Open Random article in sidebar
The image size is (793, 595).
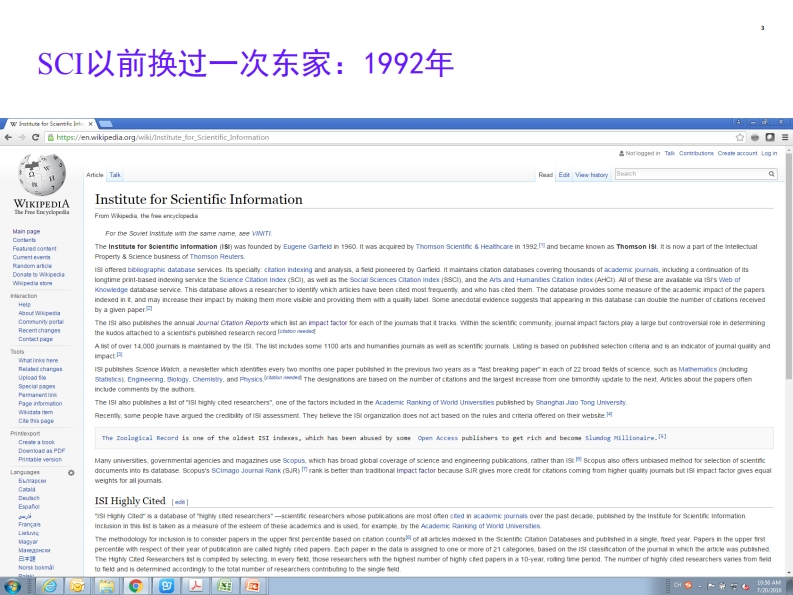point(32,266)
